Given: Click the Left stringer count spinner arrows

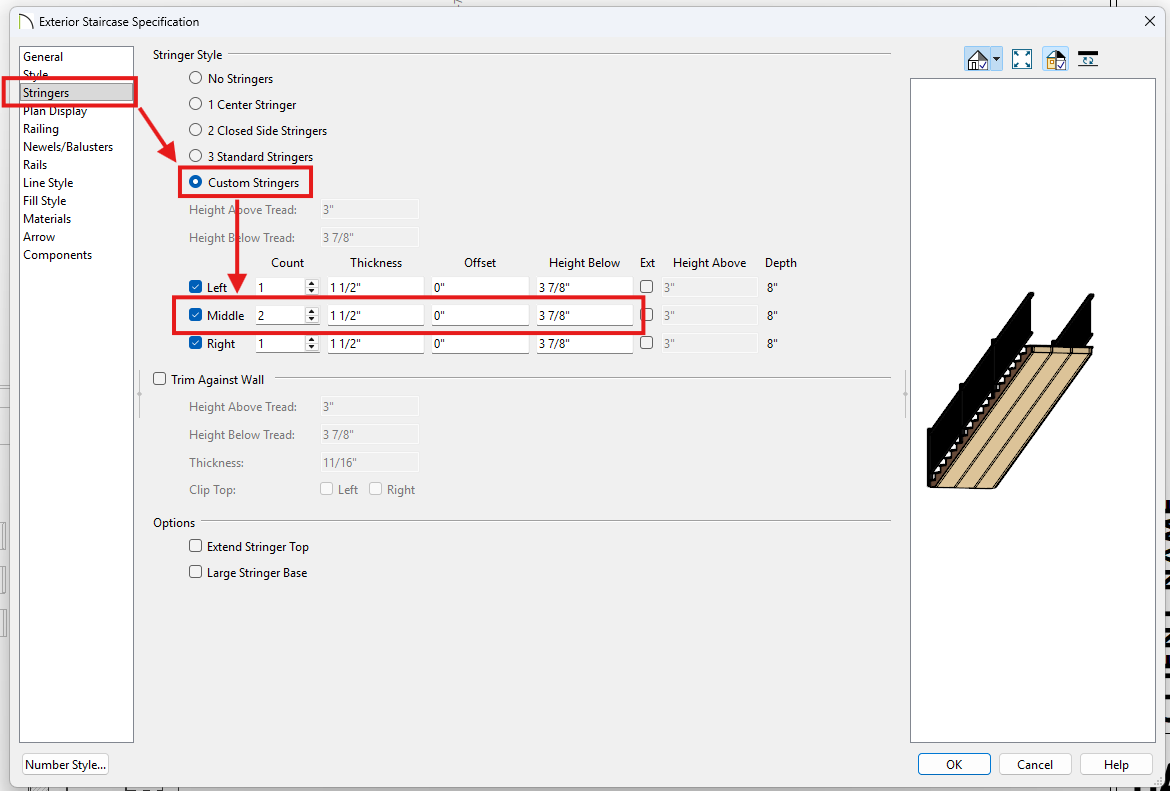Looking at the screenshot, I should (x=312, y=287).
